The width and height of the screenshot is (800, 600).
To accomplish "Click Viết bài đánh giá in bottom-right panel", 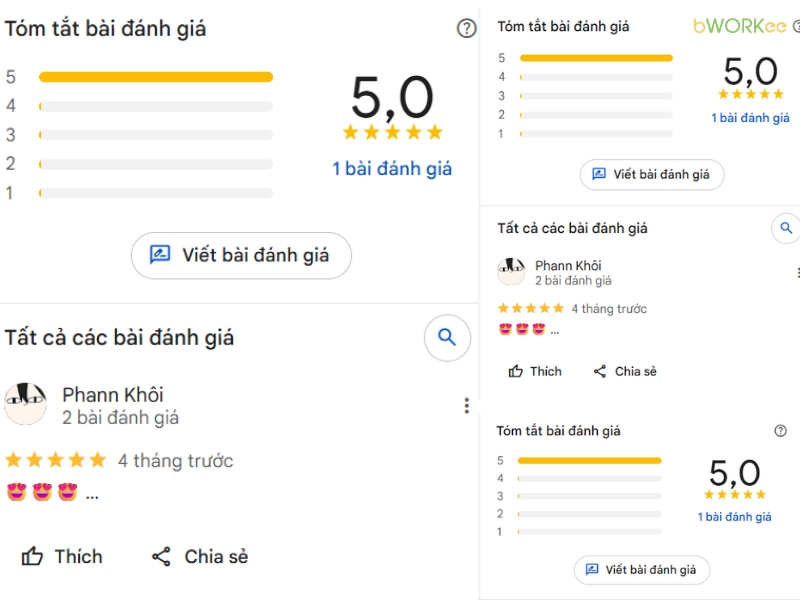I will (641, 570).
